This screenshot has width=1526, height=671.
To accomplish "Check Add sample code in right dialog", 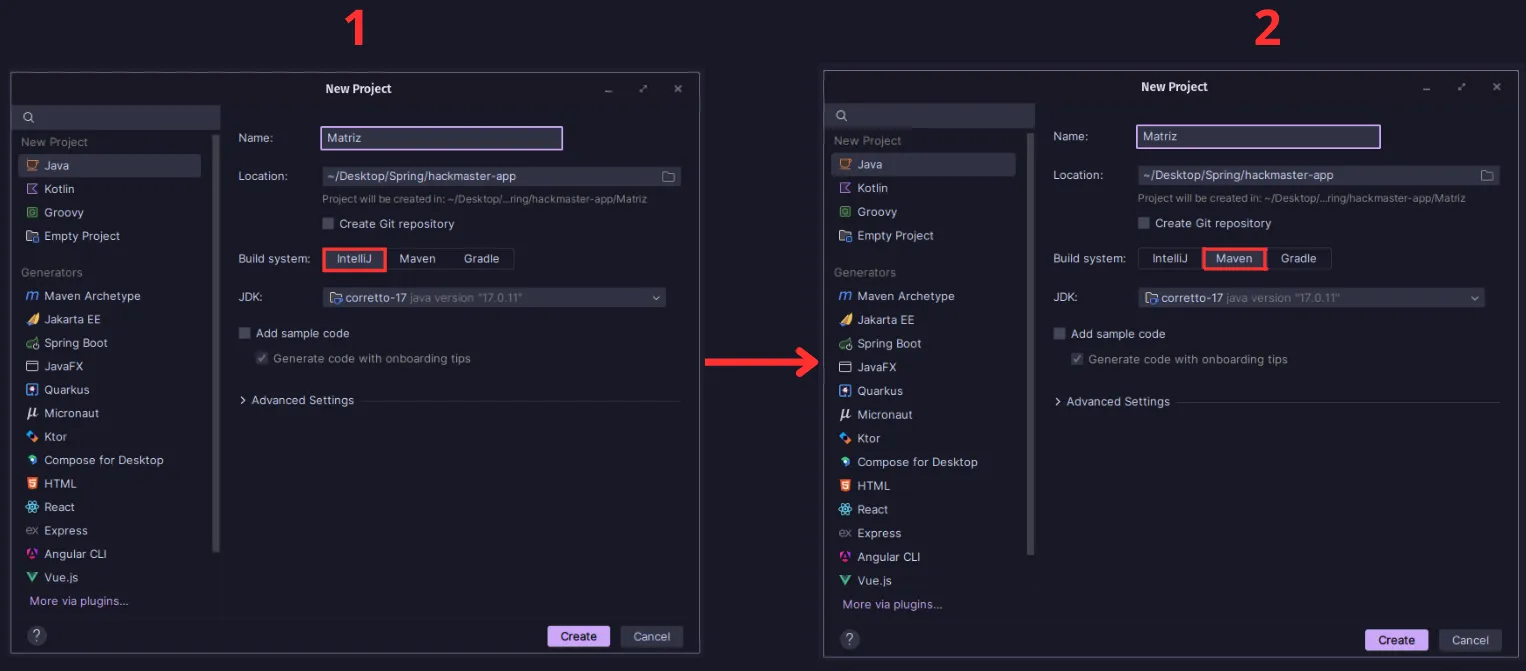I will coord(1060,334).
